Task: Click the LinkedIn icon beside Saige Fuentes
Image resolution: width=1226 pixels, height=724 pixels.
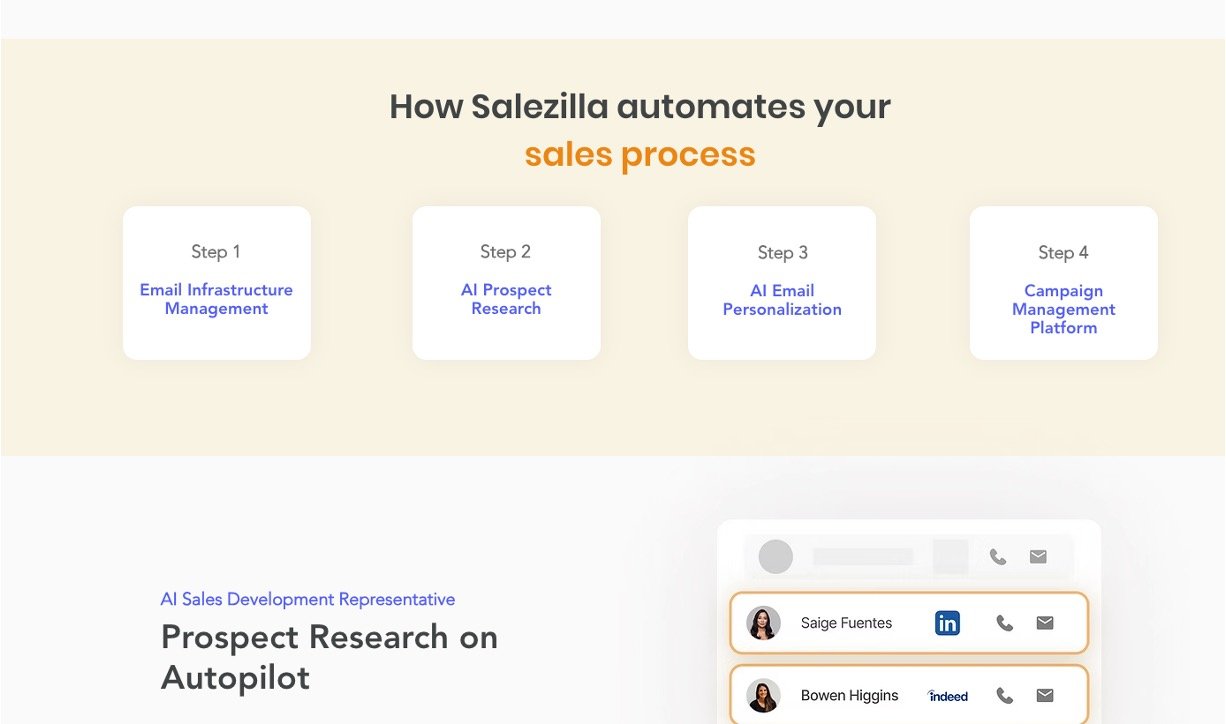Action: [947, 623]
